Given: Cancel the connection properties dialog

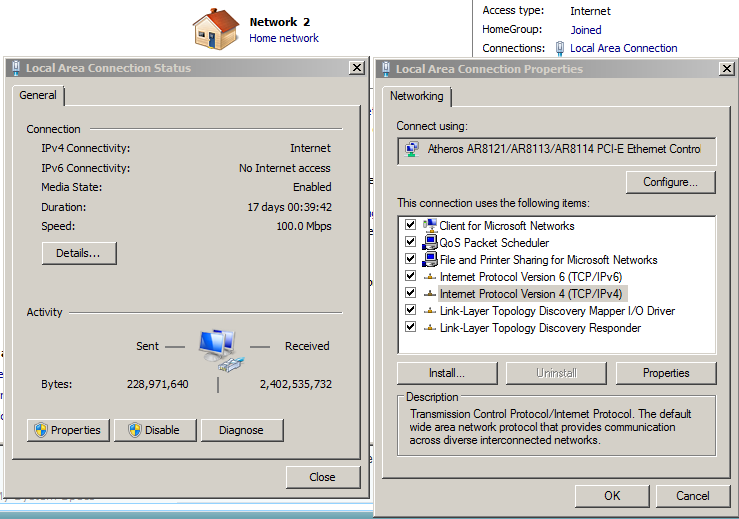Looking at the screenshot, I should (693, 496).
